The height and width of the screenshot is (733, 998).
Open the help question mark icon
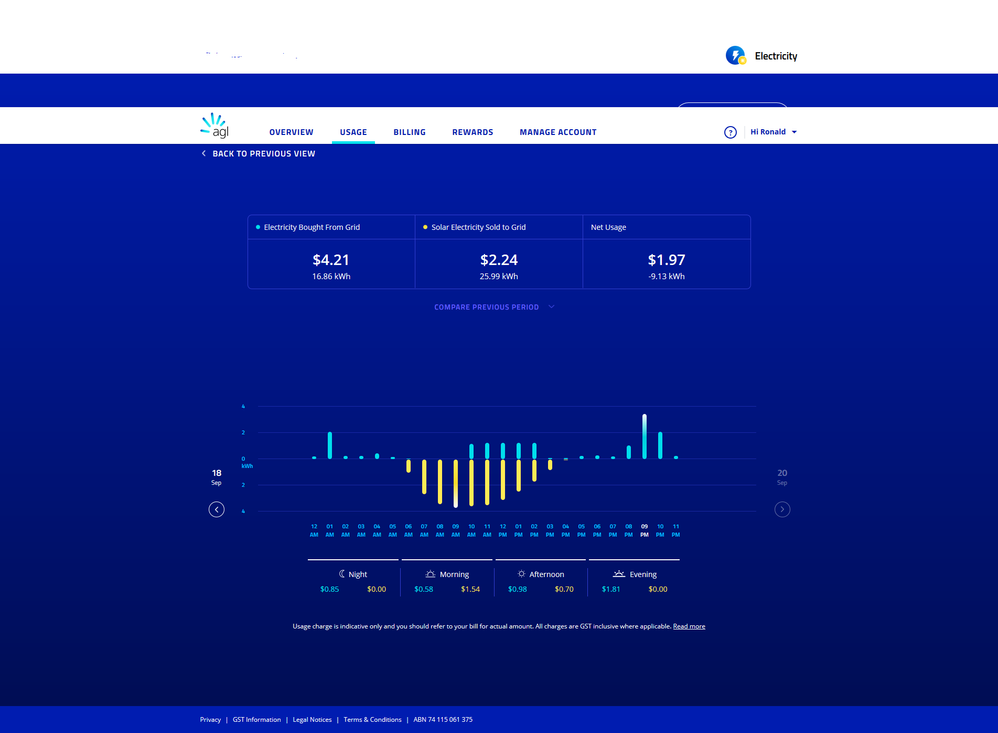pos(730,131)
